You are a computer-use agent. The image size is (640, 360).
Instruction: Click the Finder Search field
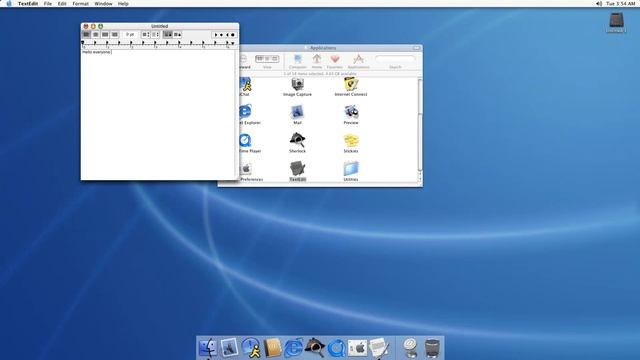coord(395,59)
